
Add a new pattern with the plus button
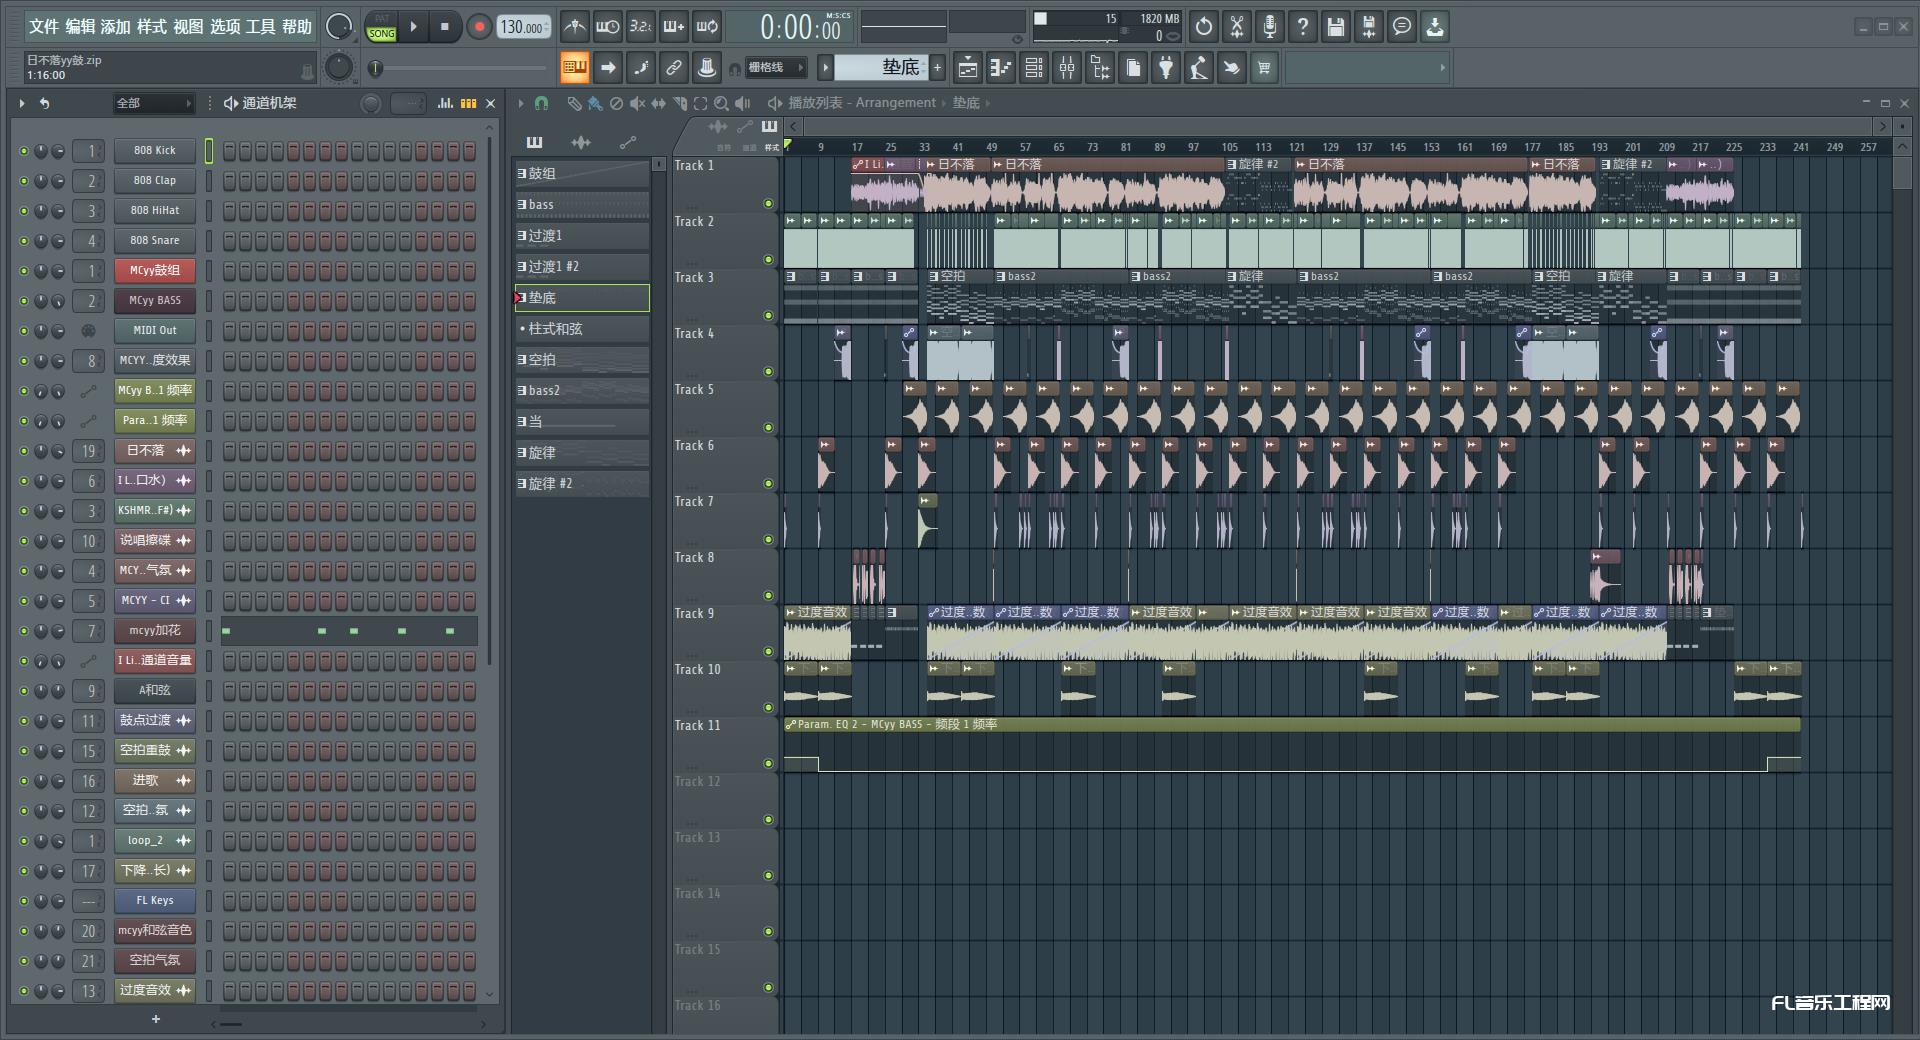tap(938, 68)
